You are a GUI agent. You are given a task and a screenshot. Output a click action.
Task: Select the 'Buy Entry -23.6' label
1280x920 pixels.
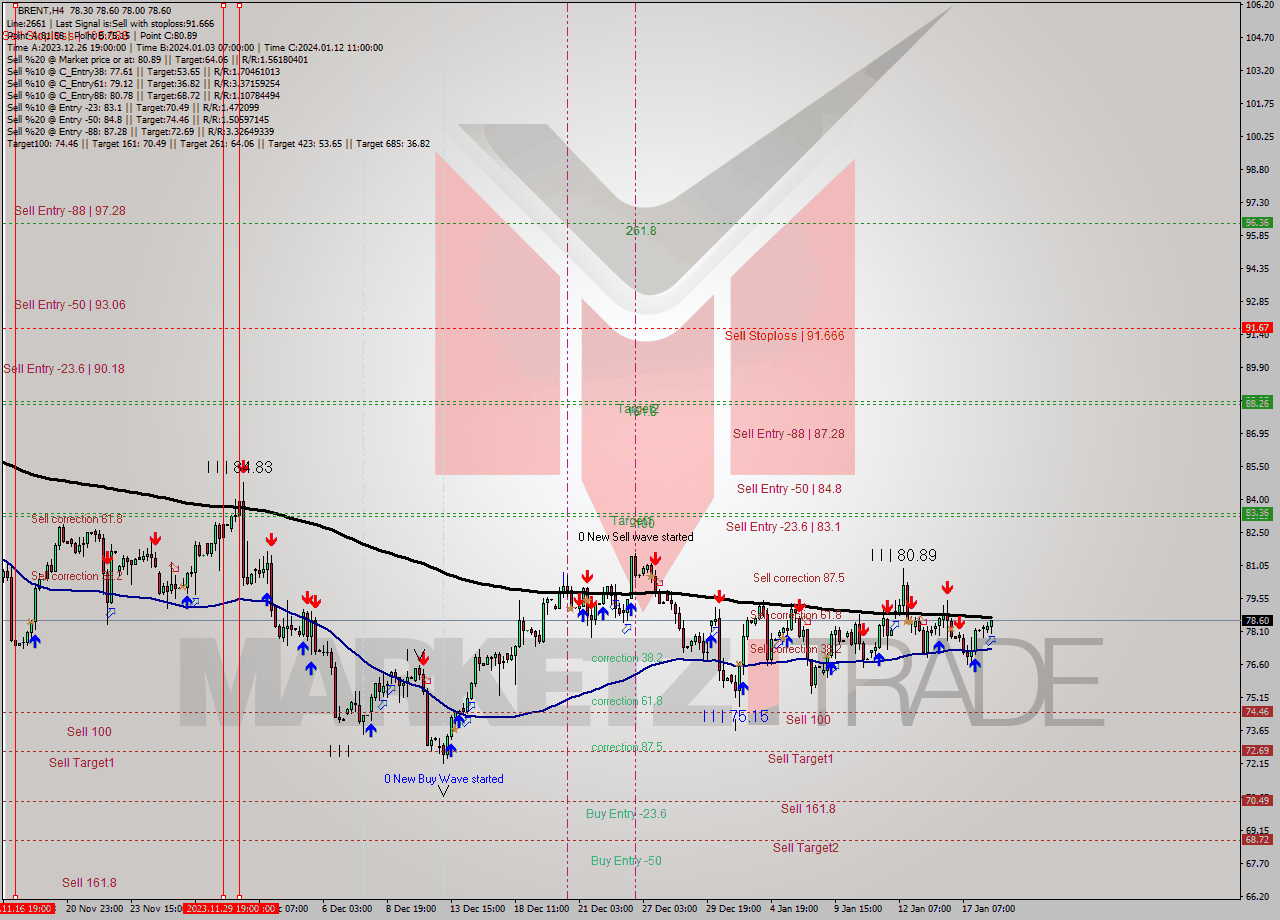point(626,814)
